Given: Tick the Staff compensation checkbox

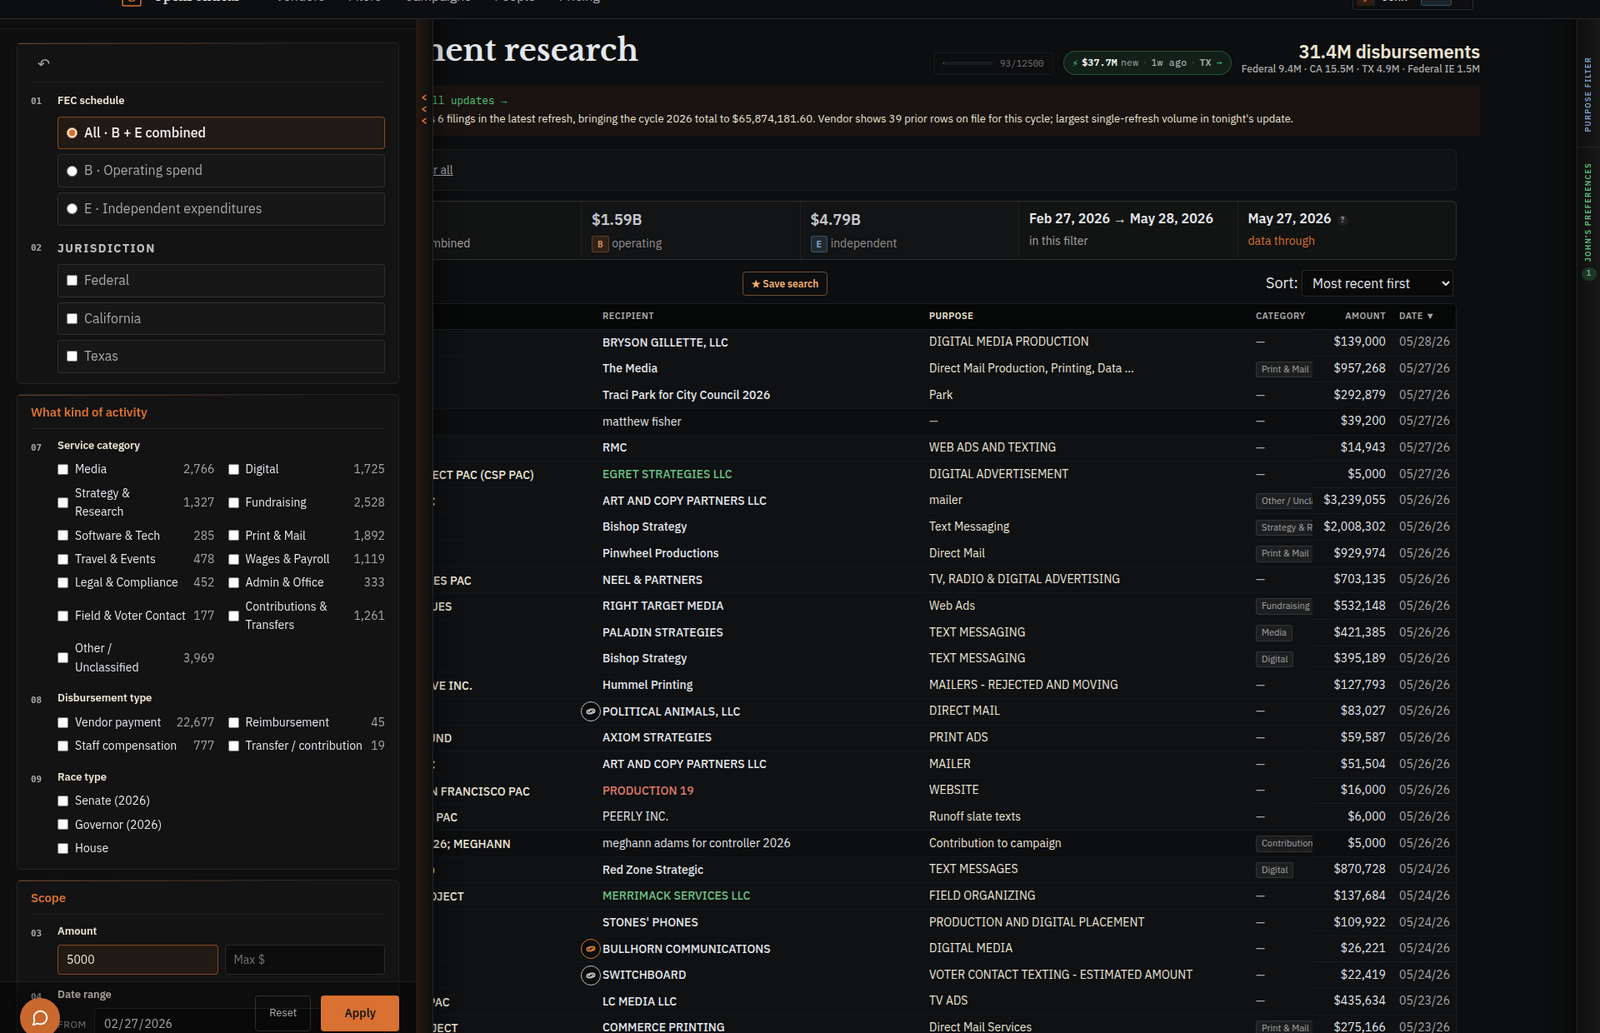Looking at the screenshot, I should click(63, 746).
